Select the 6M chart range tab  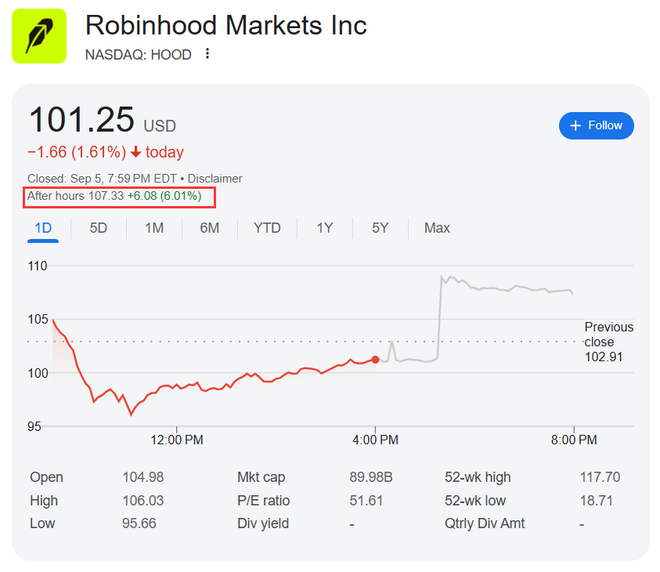209,228
